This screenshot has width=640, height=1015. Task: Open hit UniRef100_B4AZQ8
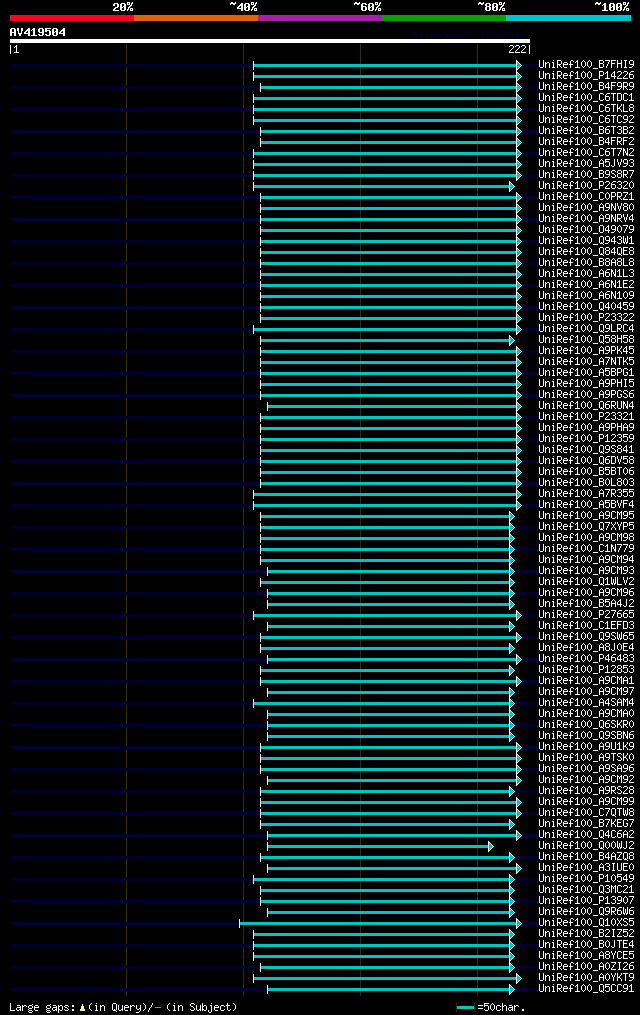tap(586, 857)
